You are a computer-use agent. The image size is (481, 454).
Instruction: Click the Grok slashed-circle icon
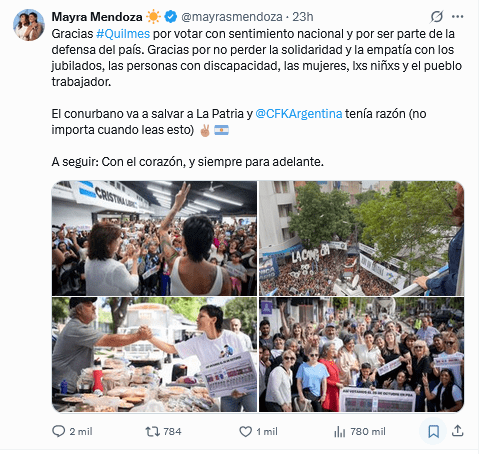pos(437,16)
